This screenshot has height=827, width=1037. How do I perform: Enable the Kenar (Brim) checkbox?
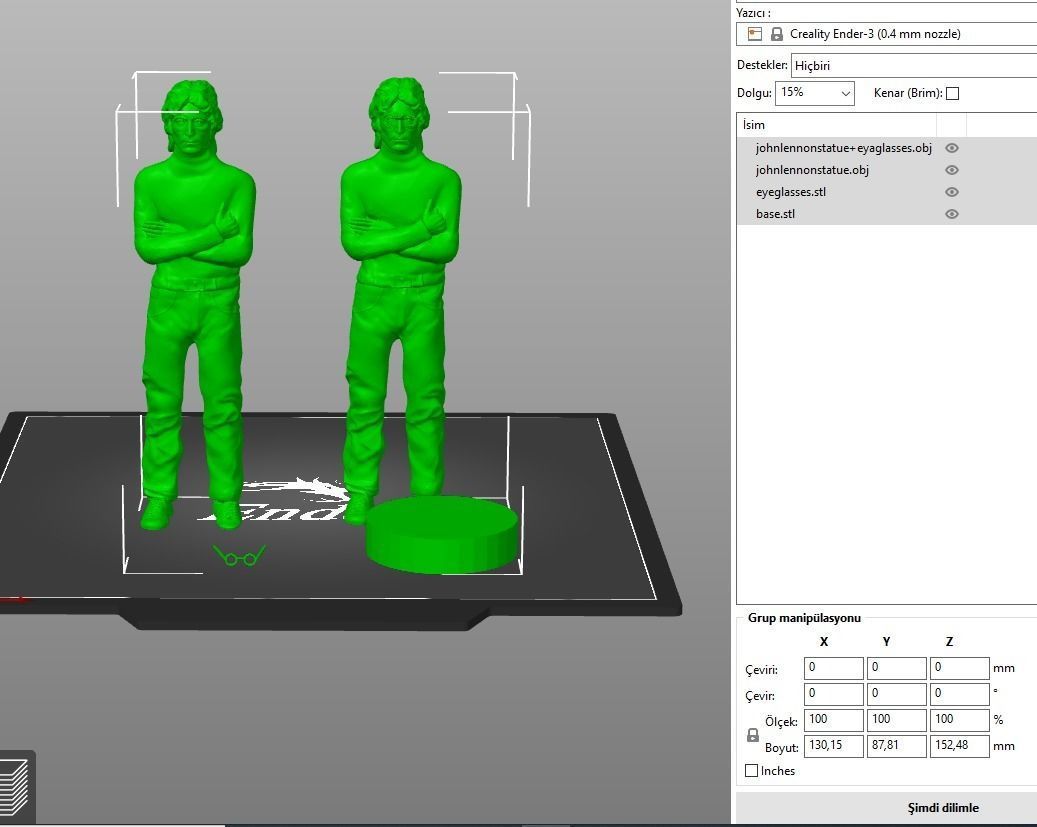pos(952,93)
